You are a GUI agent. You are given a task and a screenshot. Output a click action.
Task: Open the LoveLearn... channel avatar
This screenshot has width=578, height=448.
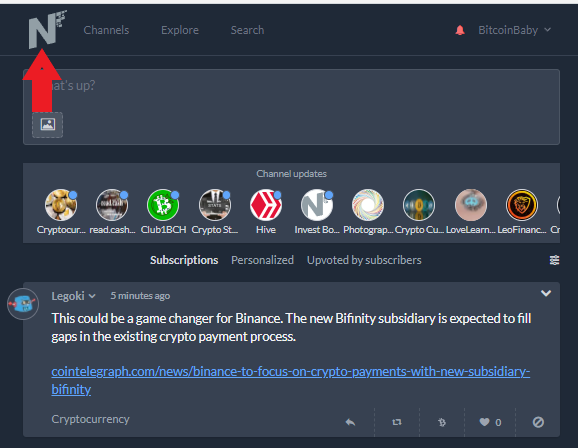click(x=471, y=205)
